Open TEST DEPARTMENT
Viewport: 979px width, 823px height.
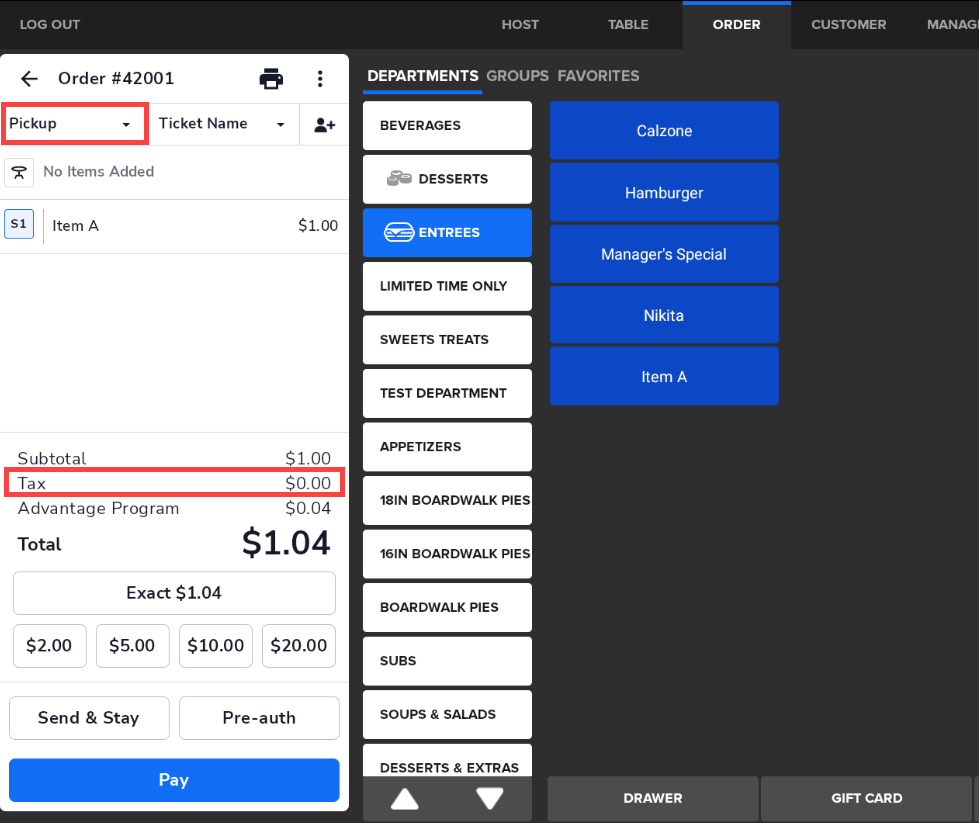click(447, 393)
